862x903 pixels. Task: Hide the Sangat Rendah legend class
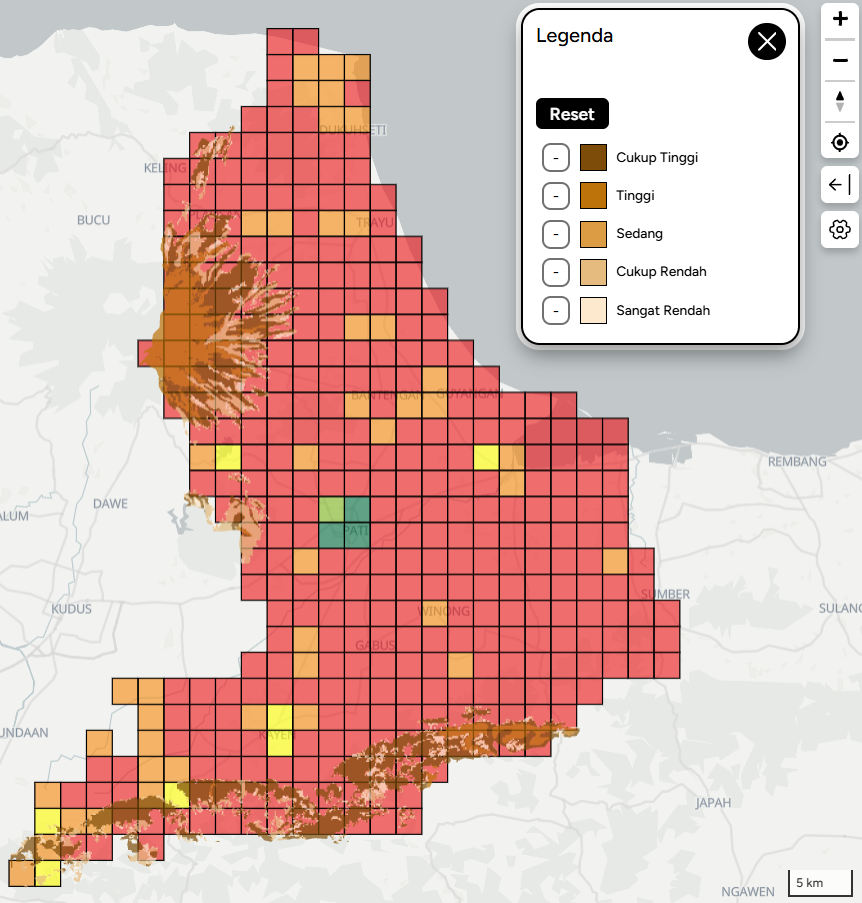pyautogui.click(x=556, y=311)
